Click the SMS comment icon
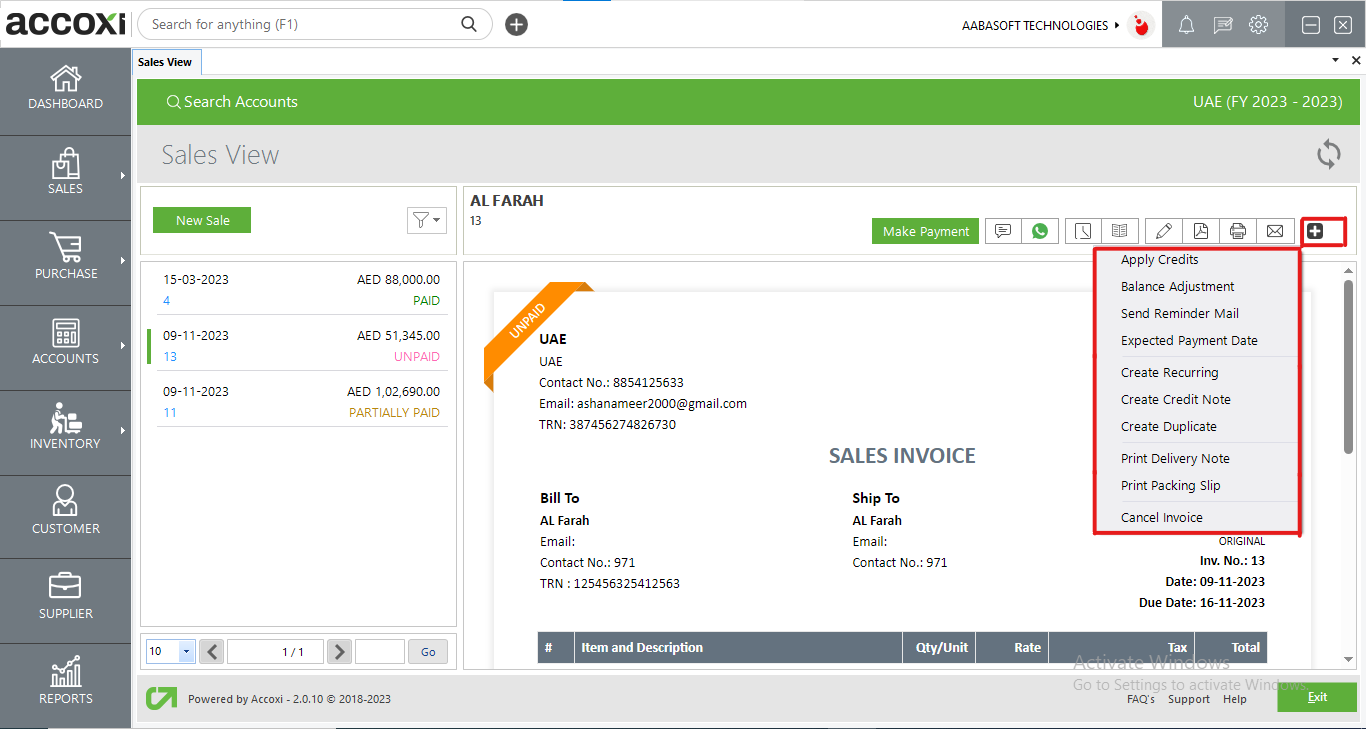The height and width of the screenshot is (729, 1366). click(x=1002, y=230)
